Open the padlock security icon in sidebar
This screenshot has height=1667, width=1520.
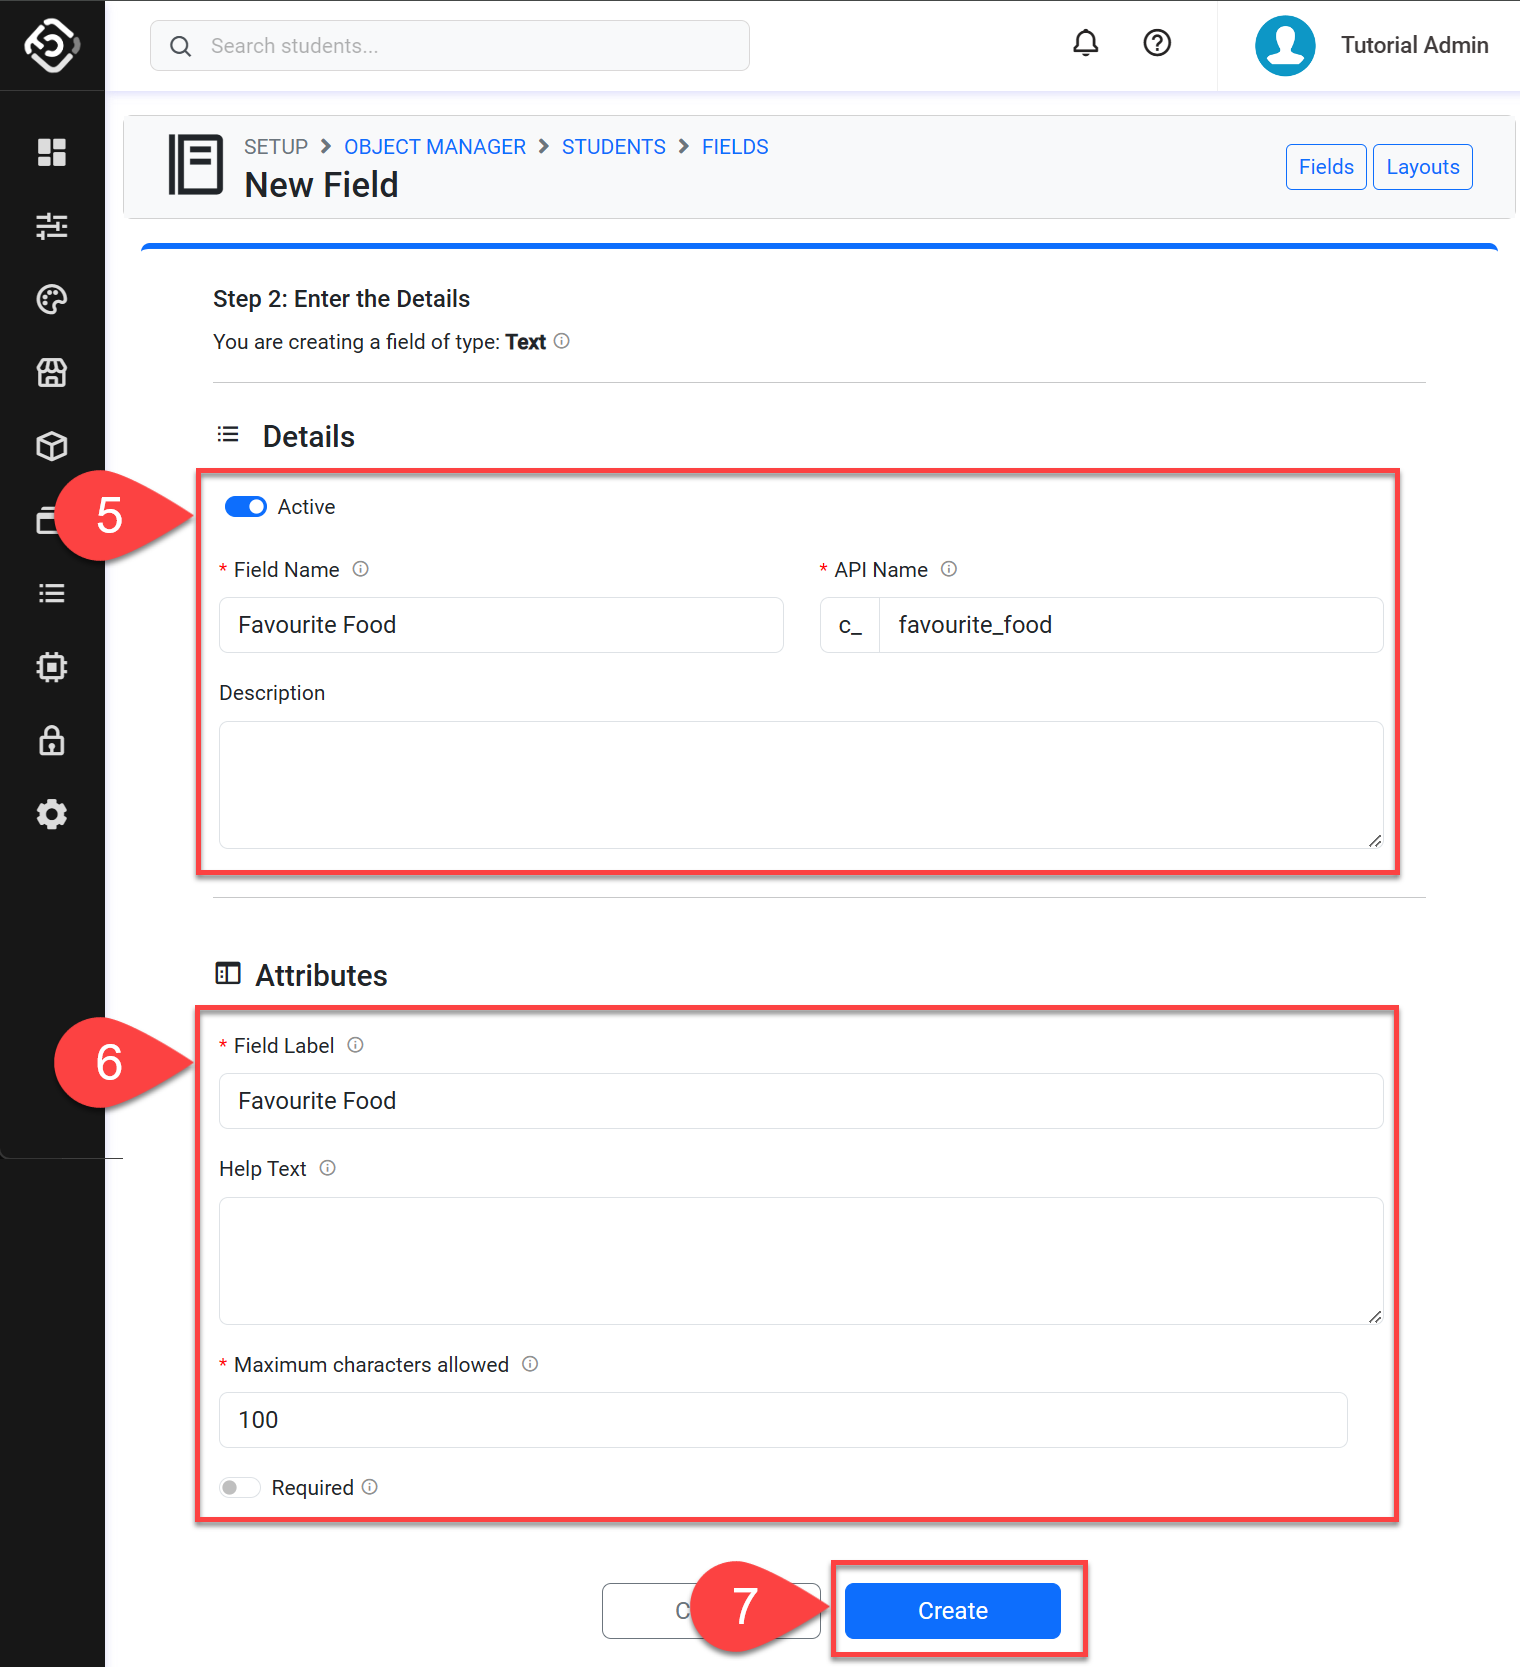click(x=52, y=741)
